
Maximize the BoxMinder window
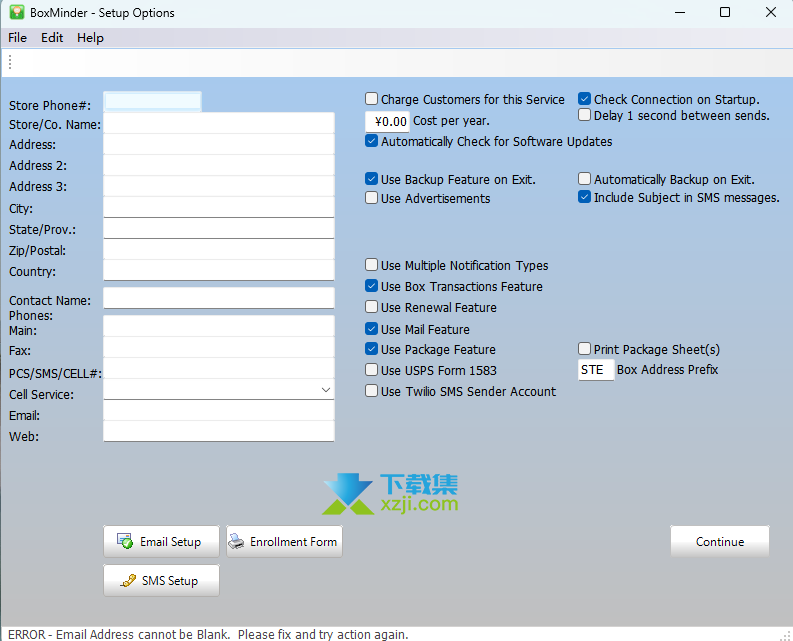(x=725, y=12)
